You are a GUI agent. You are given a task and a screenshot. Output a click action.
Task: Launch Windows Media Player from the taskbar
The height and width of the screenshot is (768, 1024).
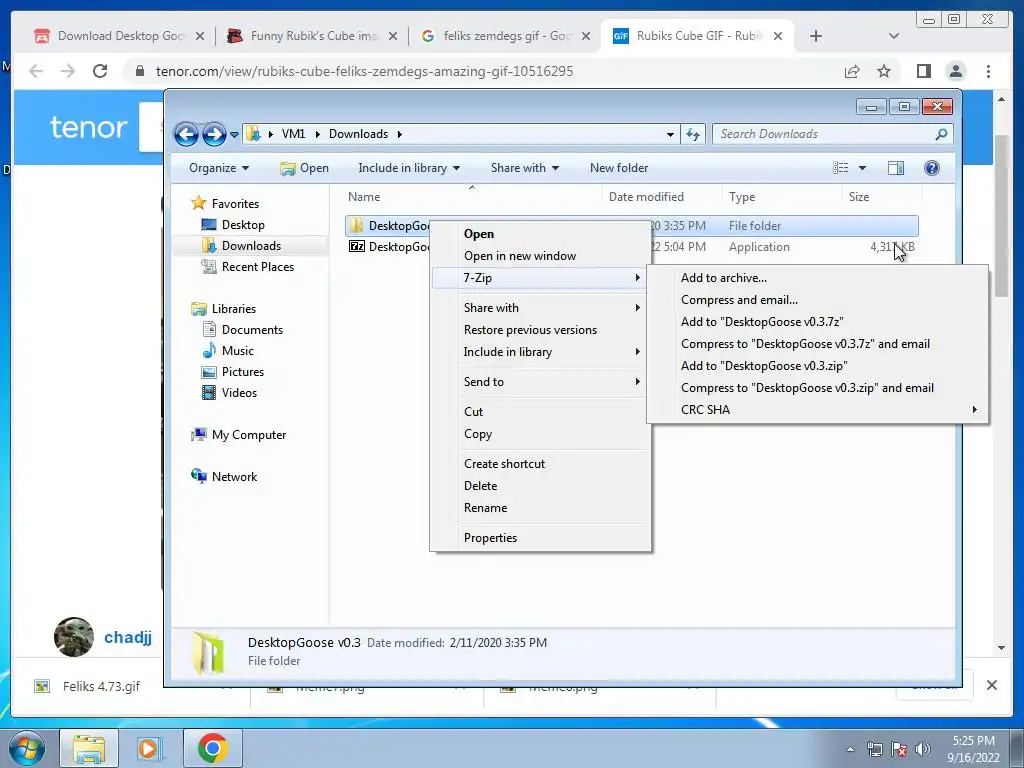click(x=150, y=748)
